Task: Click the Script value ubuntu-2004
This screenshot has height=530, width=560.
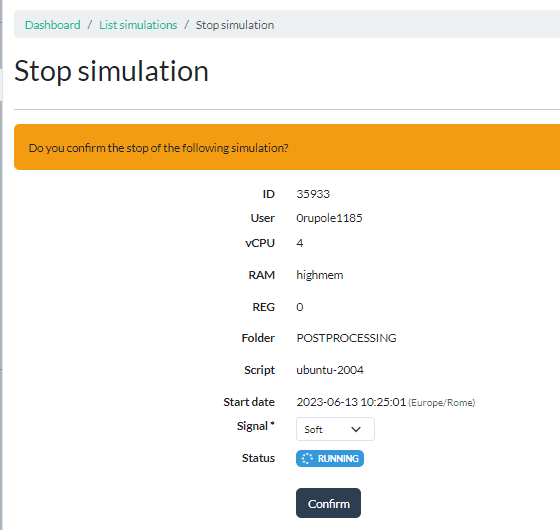Action: pyautogui.click(x=330, y=370)
